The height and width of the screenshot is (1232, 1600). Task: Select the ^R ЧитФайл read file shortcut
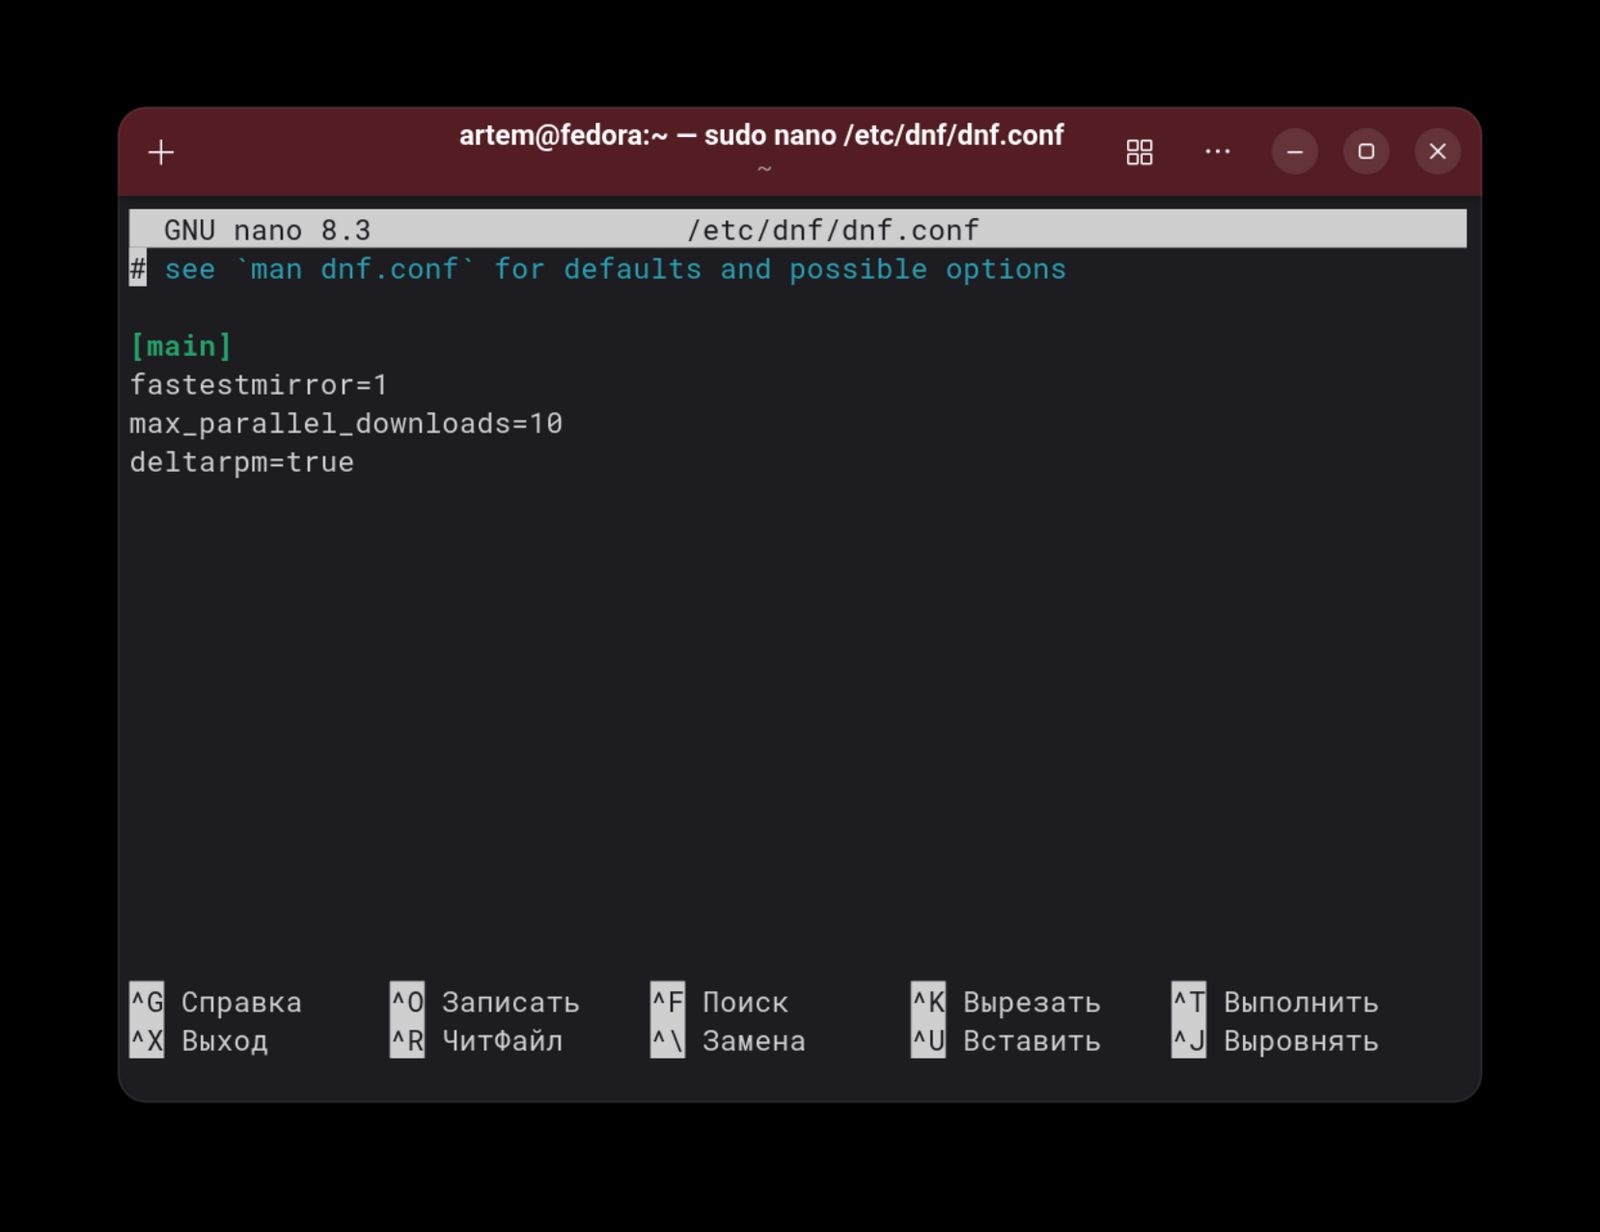click(x=477, y=1041)
